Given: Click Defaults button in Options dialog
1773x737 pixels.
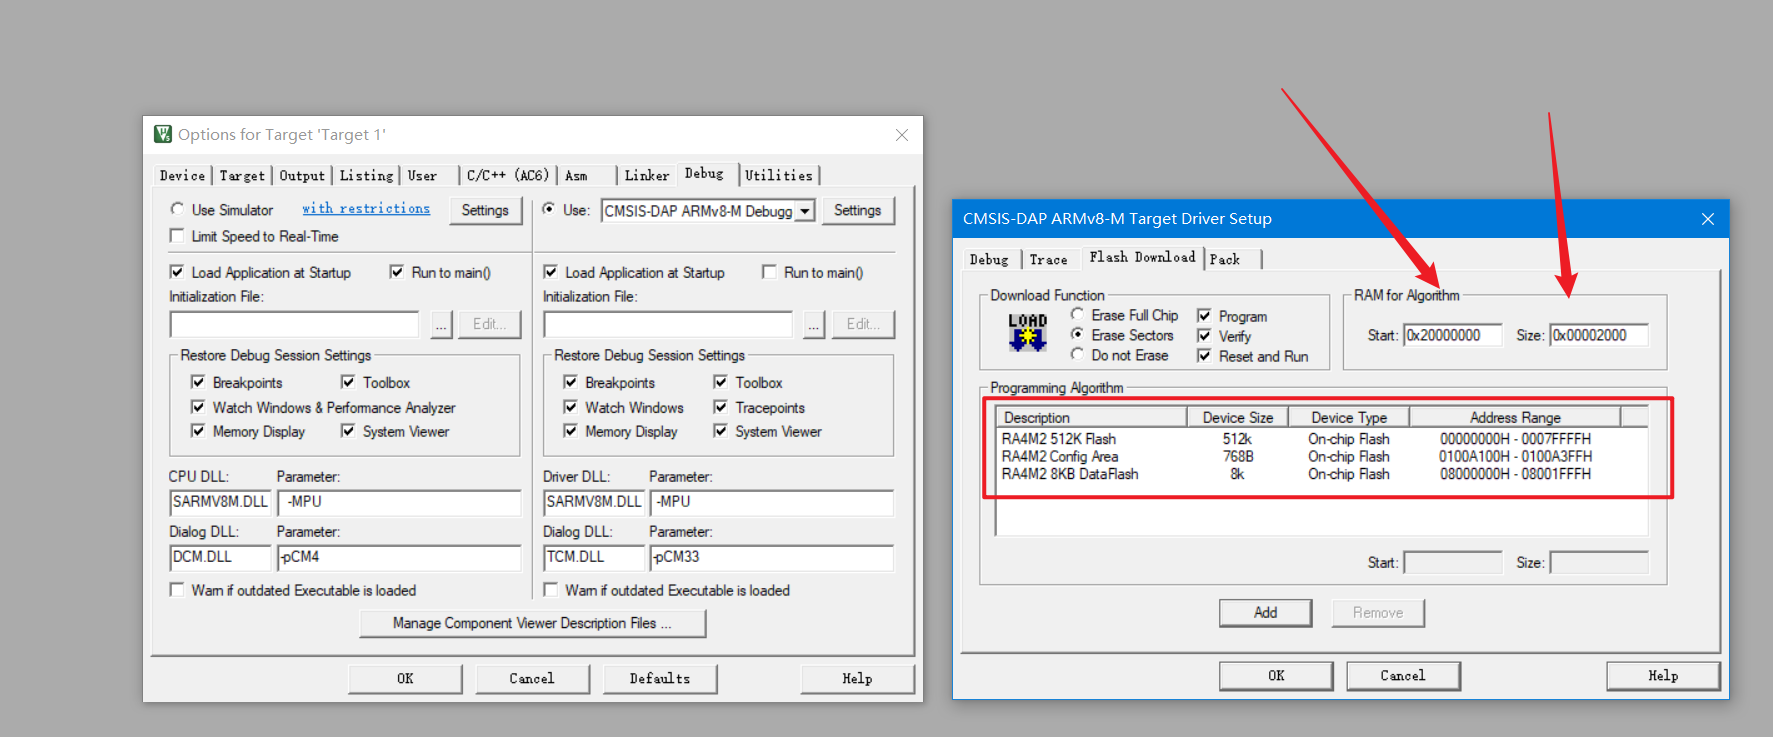Looking at the screenshot, I should click(x=660, y=678).
